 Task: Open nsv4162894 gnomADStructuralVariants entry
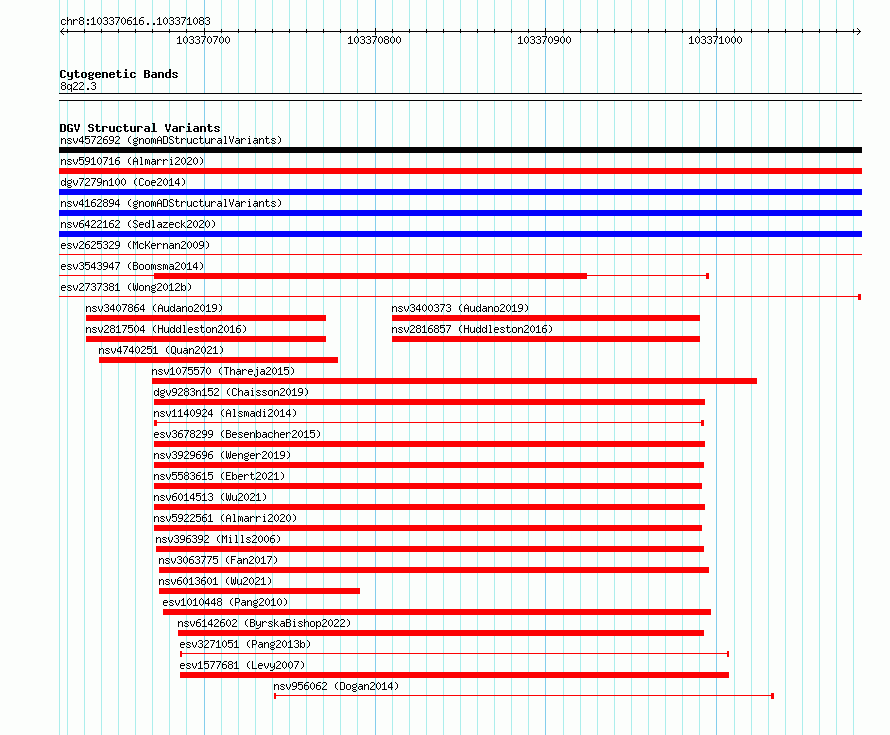(171, 203)
